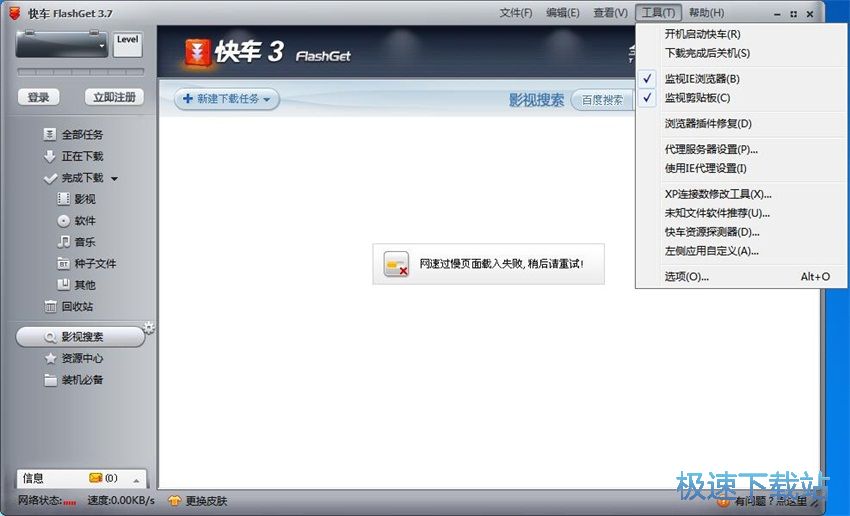Image resolution: width=850 pixels, height=516 pixels.
Task: Click the 速度:0.00KB/s status text
Action: click(x=121, y=501)
